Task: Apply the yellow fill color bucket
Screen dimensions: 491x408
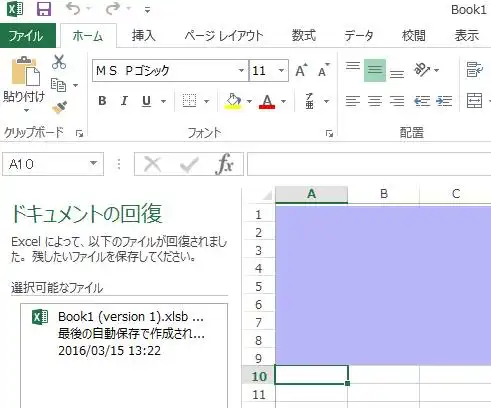Action: (233, 101)
